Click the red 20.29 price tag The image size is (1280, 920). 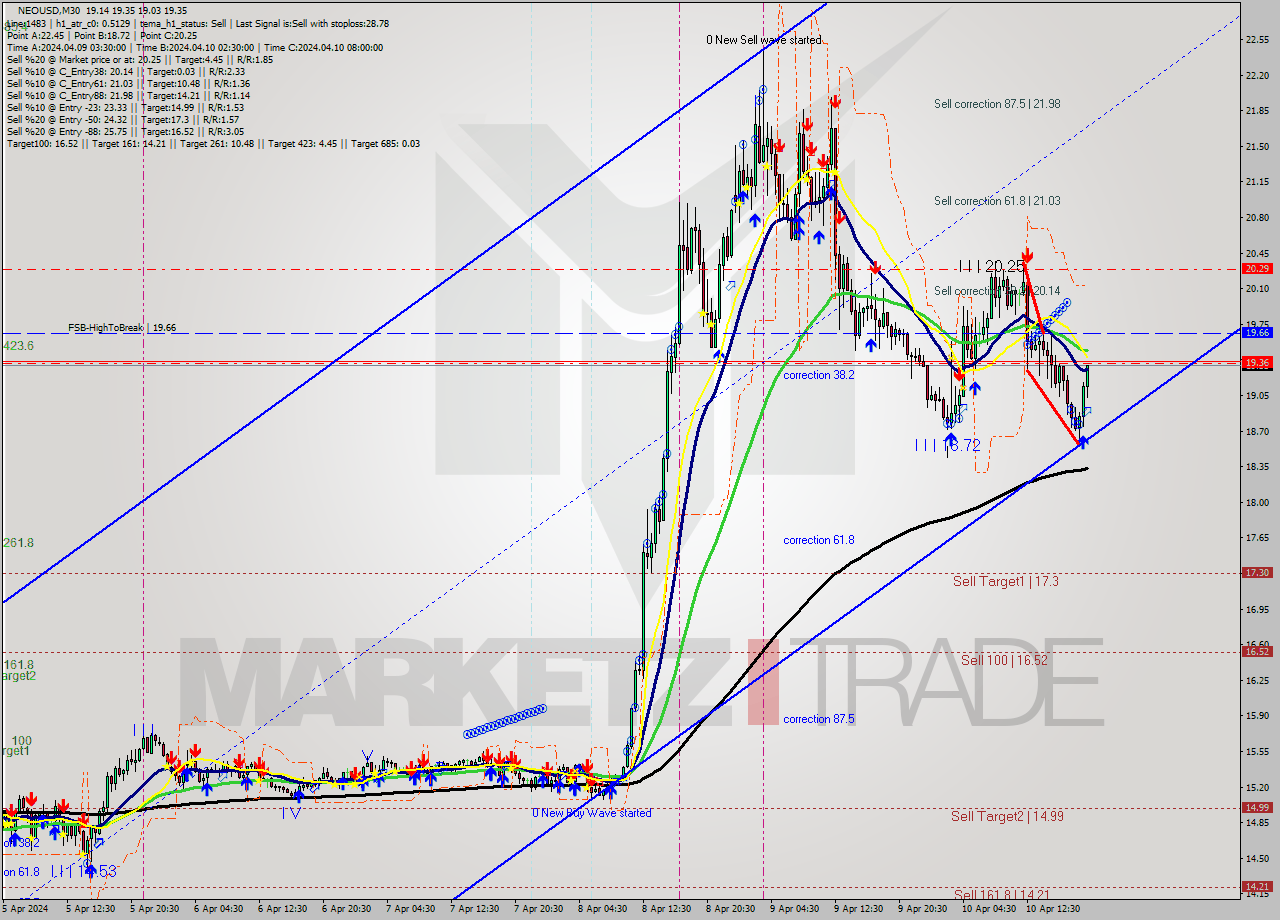1257,268
